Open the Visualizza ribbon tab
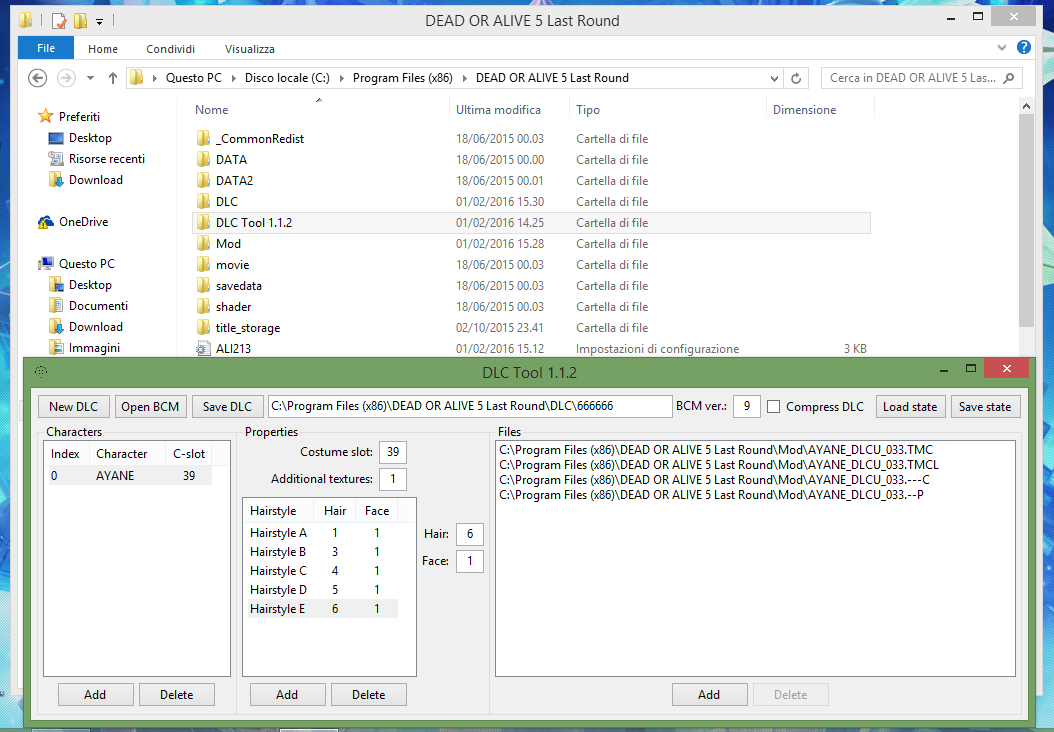The width and height of the screenshot is (1054, 732). [x=249, y=48]
